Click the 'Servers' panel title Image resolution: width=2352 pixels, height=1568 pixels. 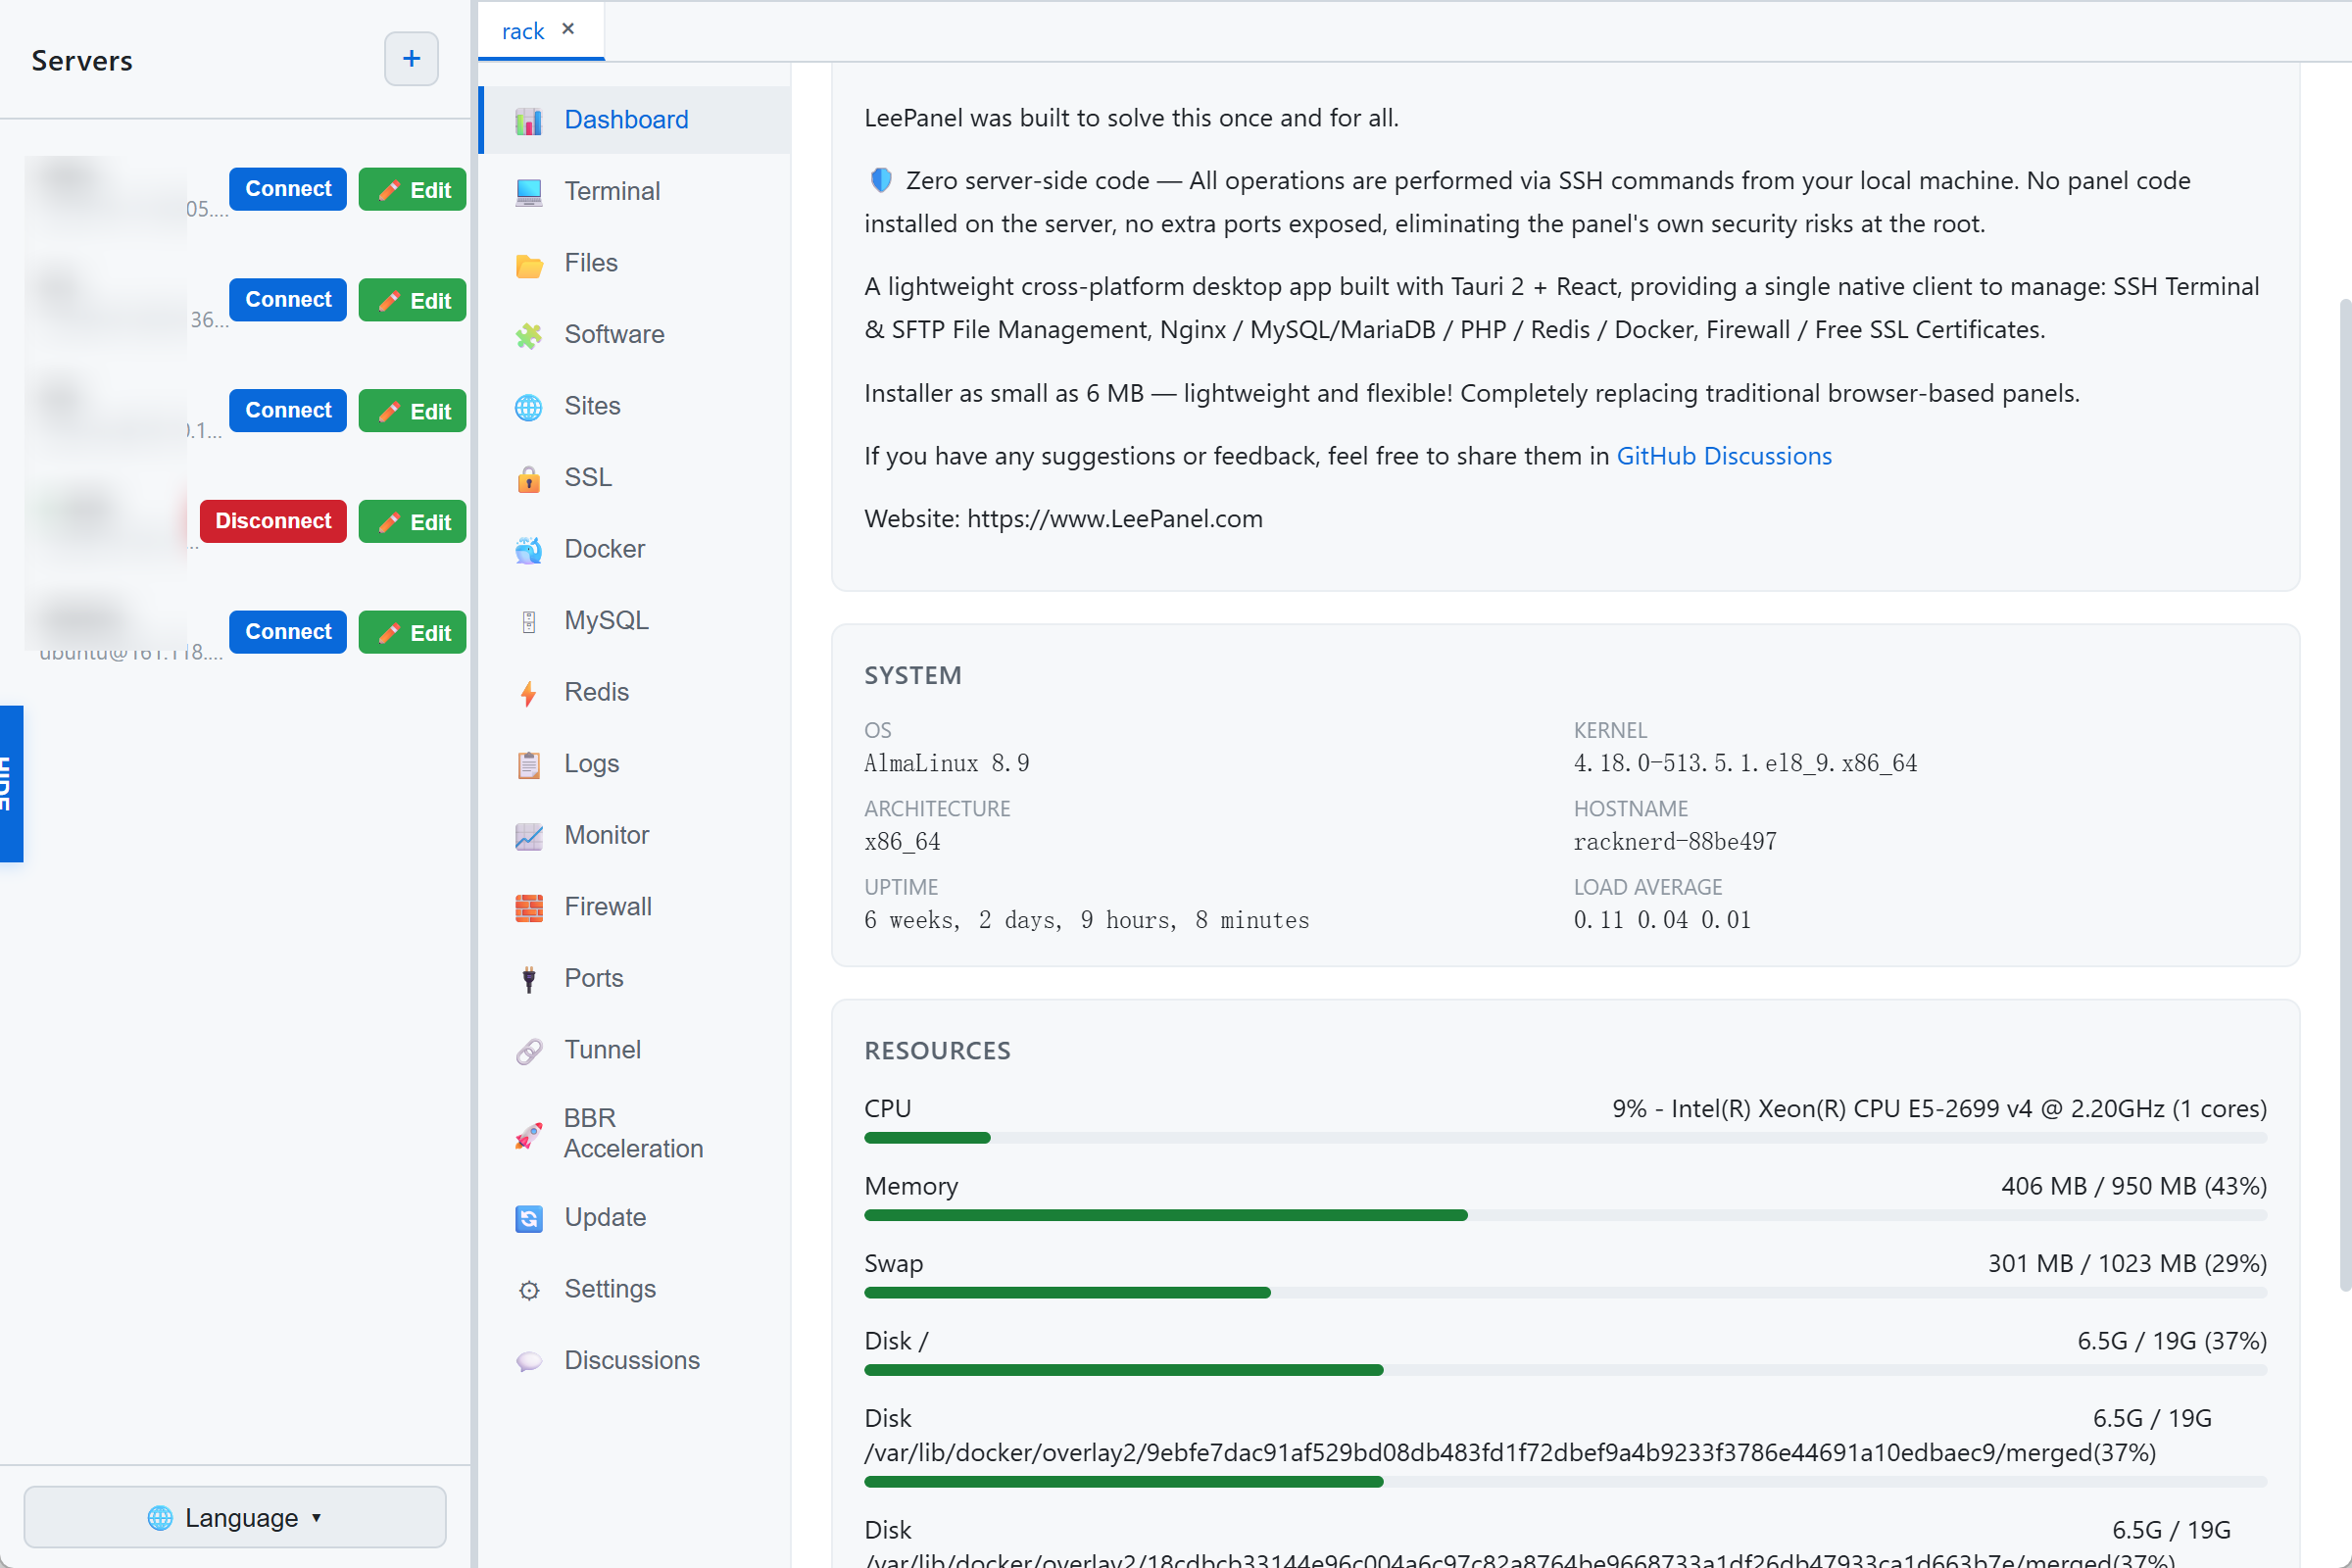pyautogui.click(x=82, y=61)
